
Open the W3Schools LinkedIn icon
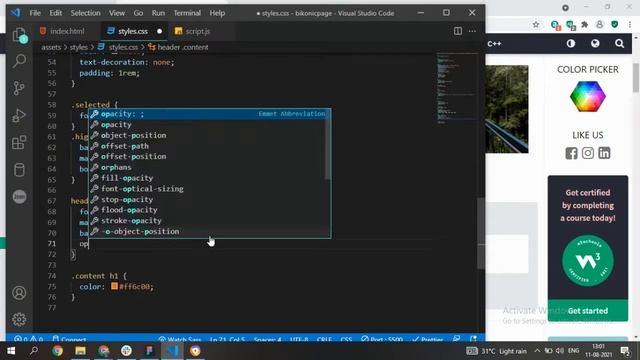point(604,153)
